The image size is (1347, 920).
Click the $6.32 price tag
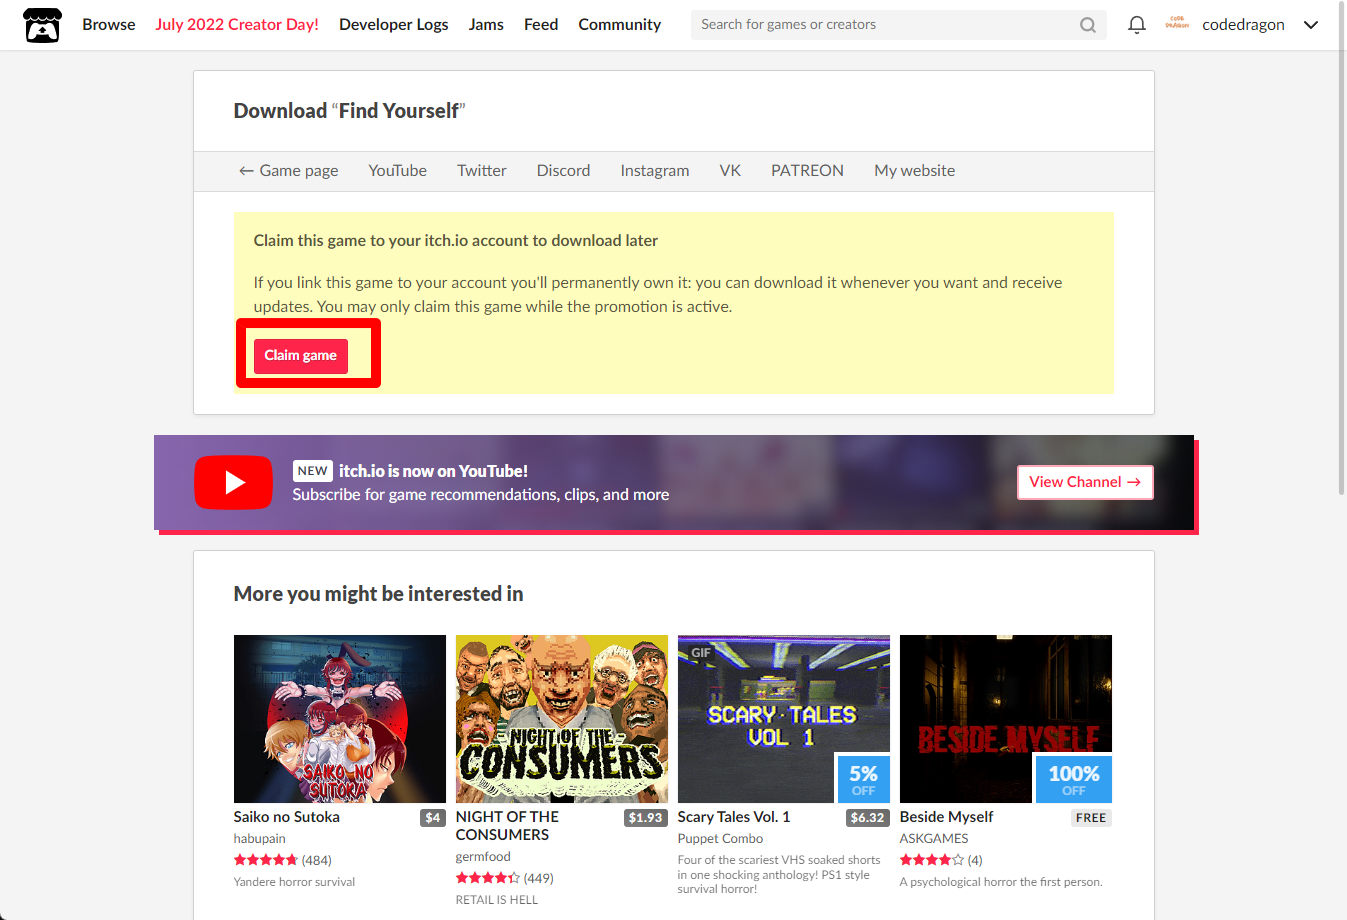point(867,818)
